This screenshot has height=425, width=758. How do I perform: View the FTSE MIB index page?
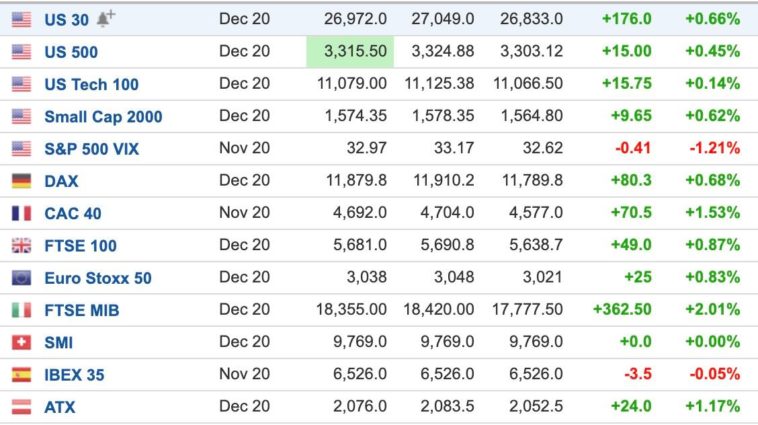[81, 310]
